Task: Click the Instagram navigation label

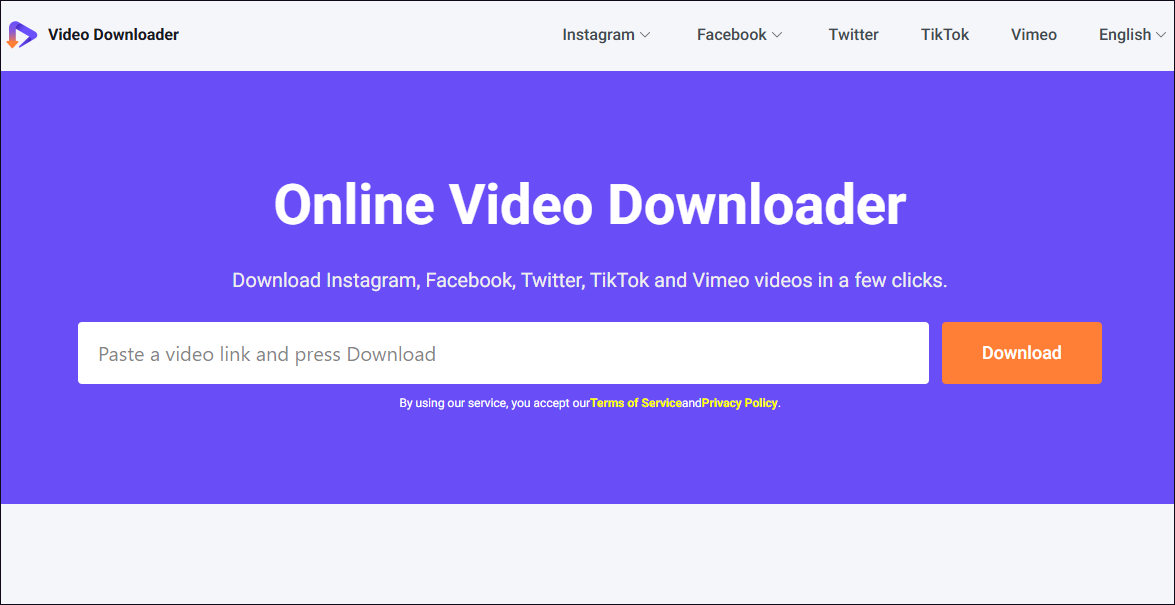Action: click(x=598, y=34)
